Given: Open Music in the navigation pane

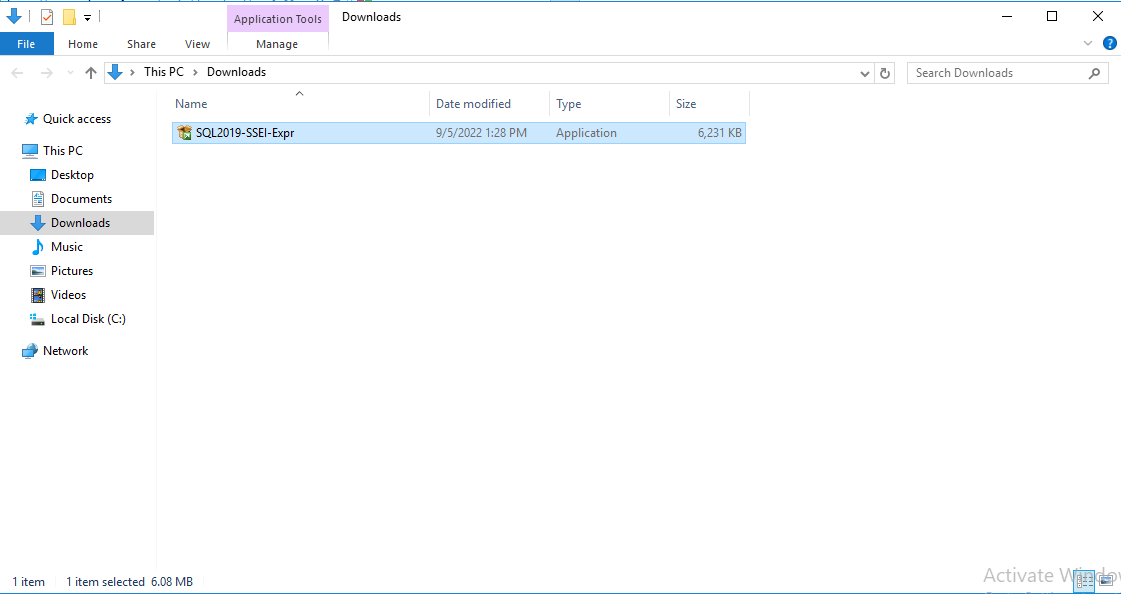Looking at the screenshot, I should pos(66,247).
